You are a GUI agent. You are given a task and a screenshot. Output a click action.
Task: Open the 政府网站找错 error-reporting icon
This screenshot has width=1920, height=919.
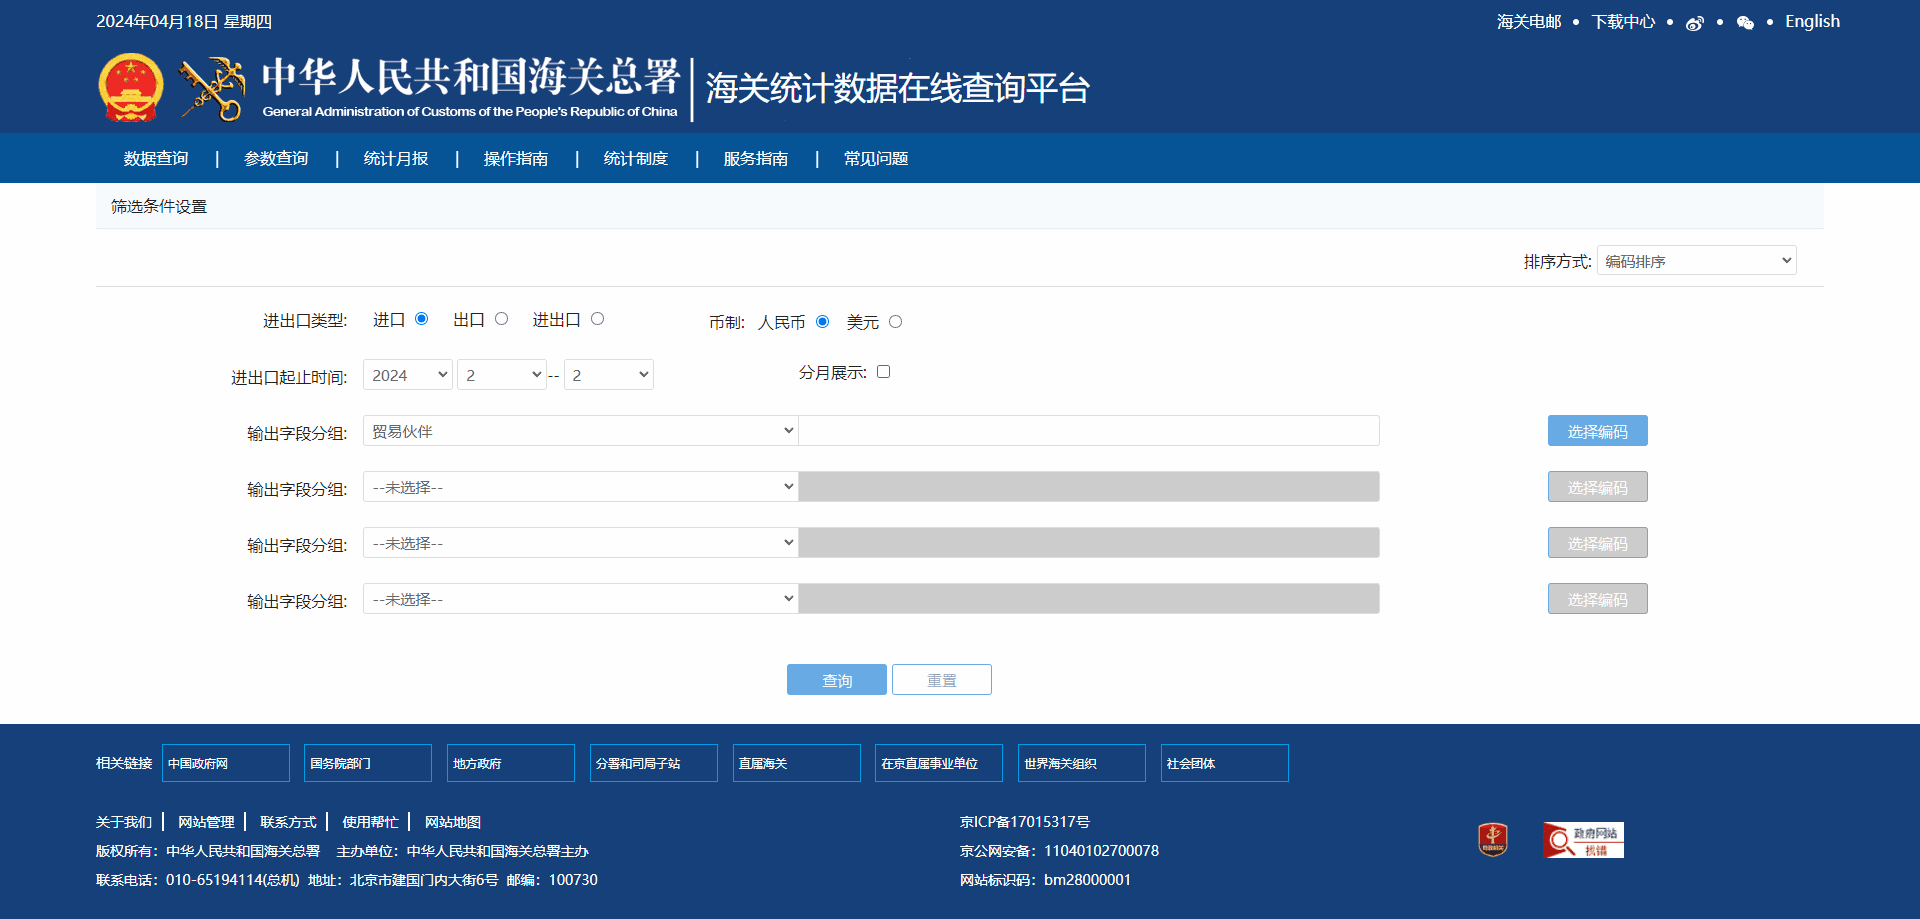point(1583,839)
